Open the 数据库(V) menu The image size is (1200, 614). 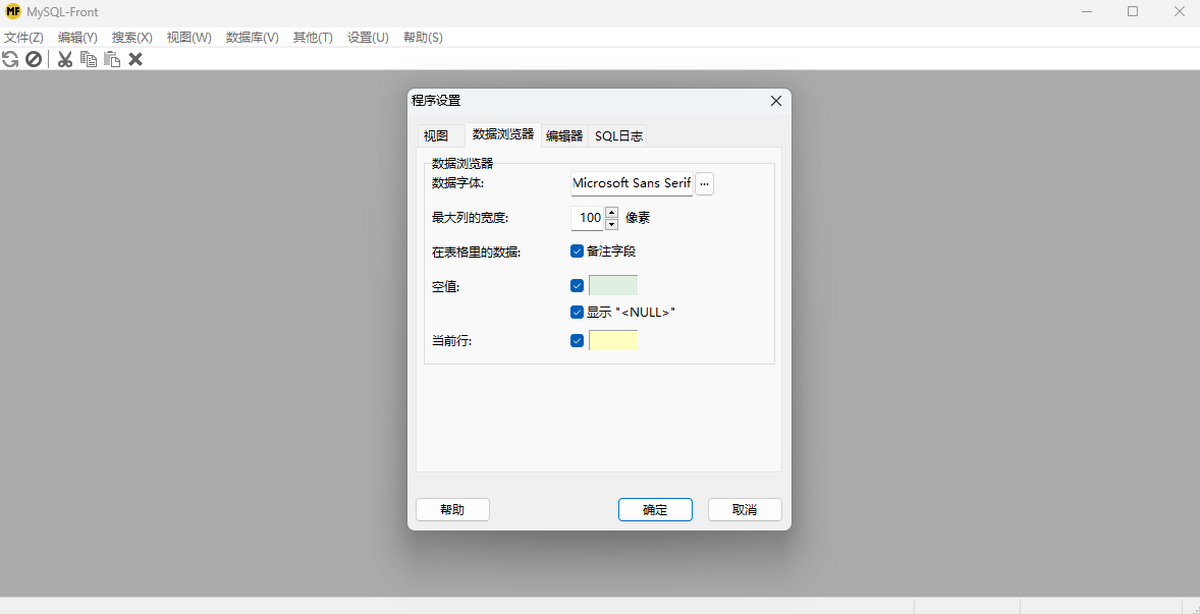[252, 37]
